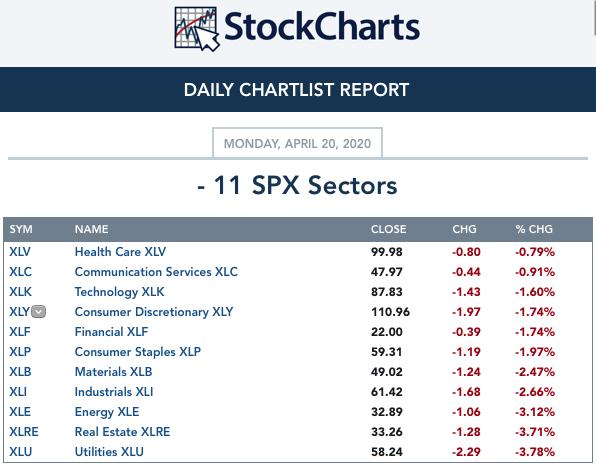Click the StockCharts wordmark text

pos(322,26)
